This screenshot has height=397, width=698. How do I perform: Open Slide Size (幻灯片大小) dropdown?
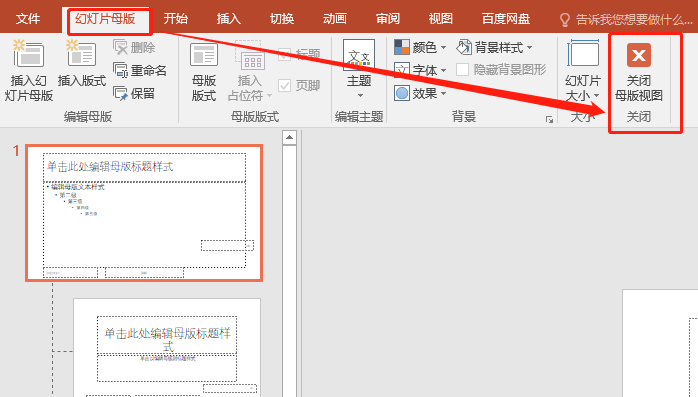583,71
